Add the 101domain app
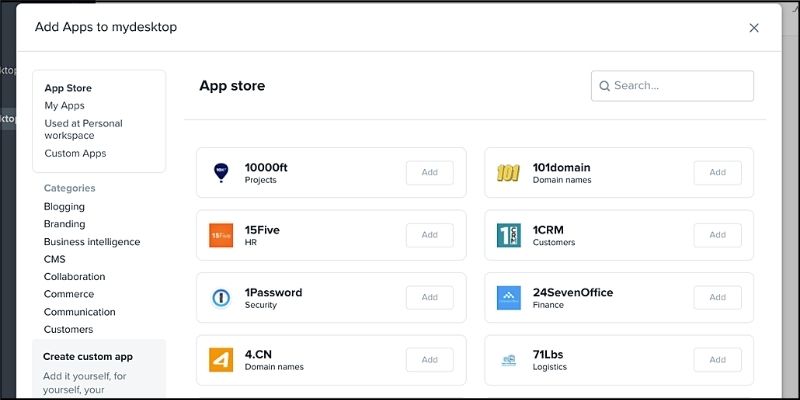The width and height of the screenshot is (800, 400). pos(717,172)
